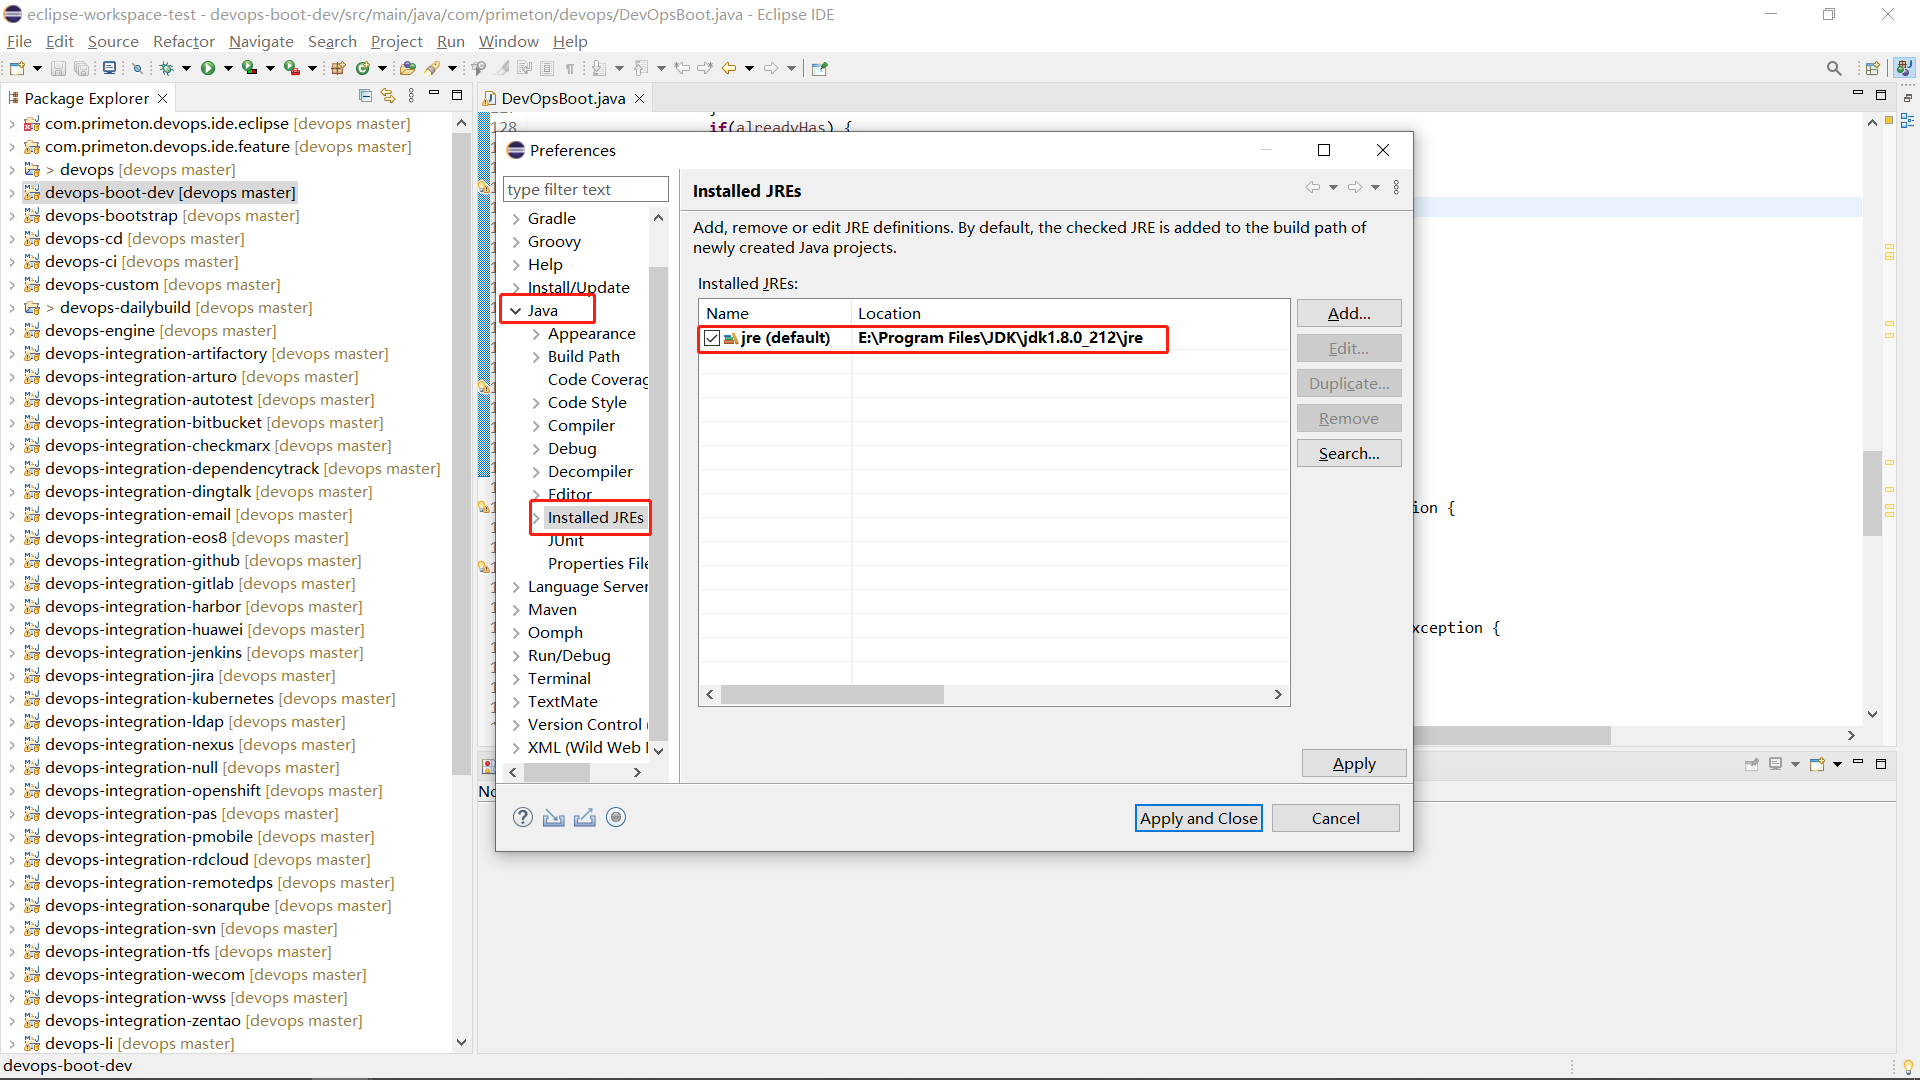Viewport: 1920px width, 1080px height.
Task: Open the Help question mark in Preferences dialog
Action: click(522, 817)
